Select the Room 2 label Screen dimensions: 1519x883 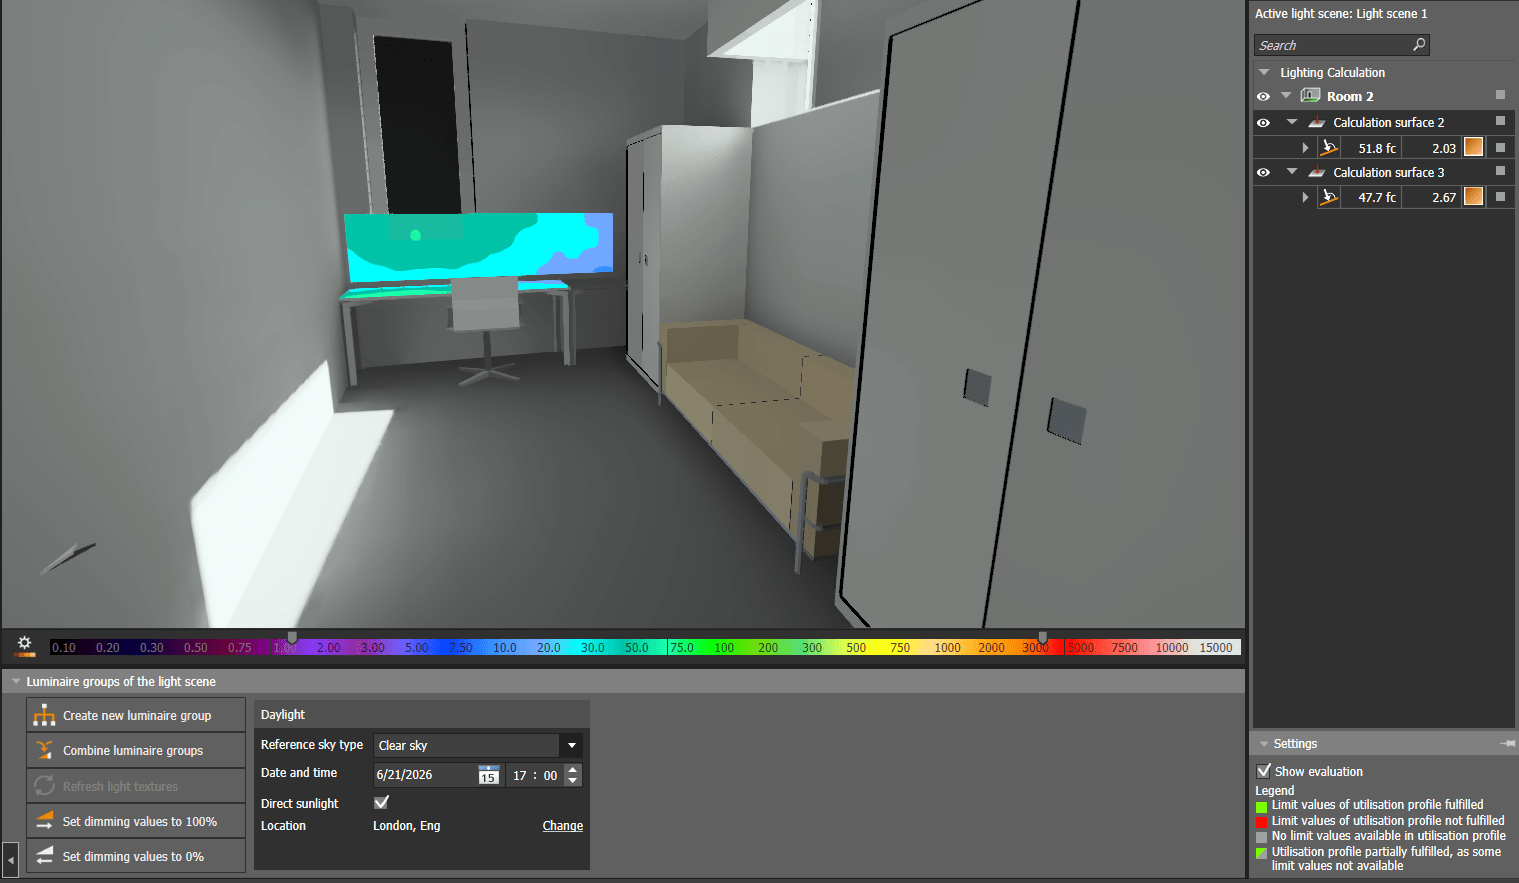1350,96
